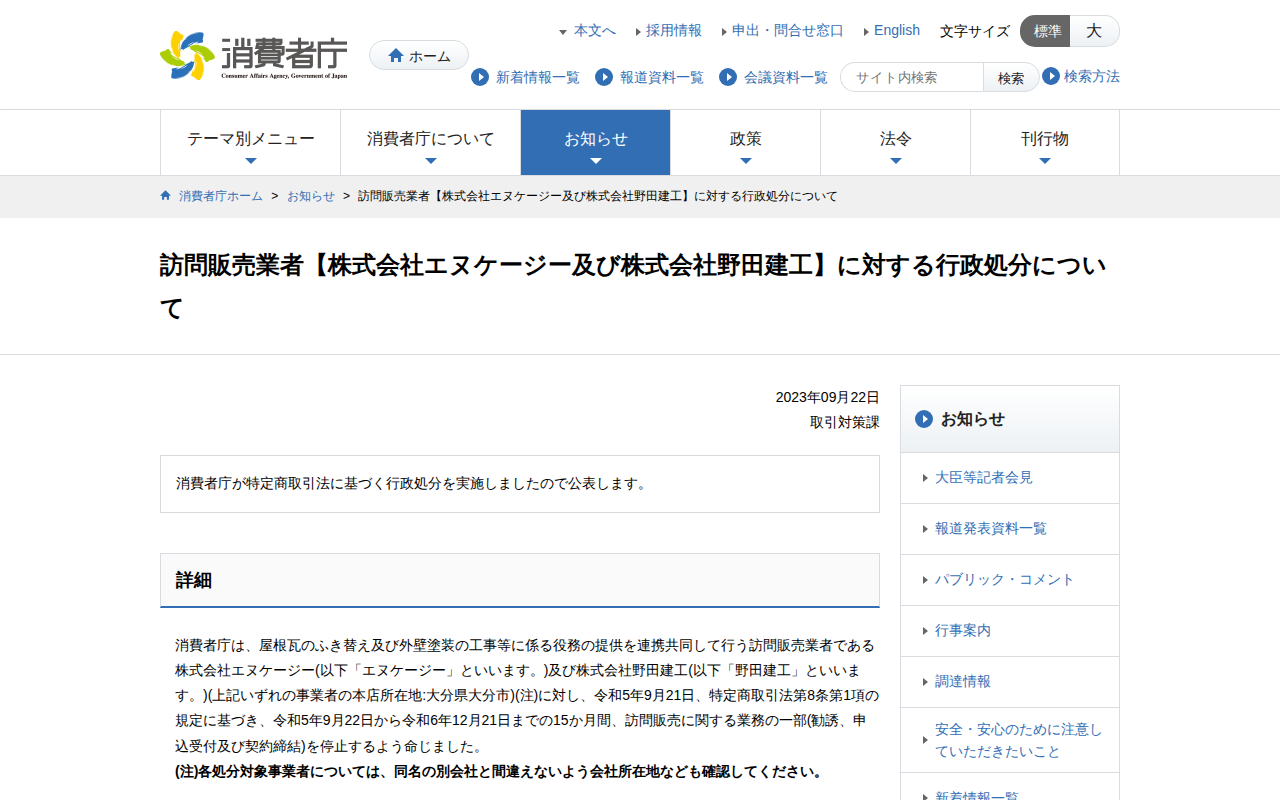Click the bullet arrow before 報道発表資料一覧
This screenshot has height=800, width=1280.
click(x=925, y=529)
